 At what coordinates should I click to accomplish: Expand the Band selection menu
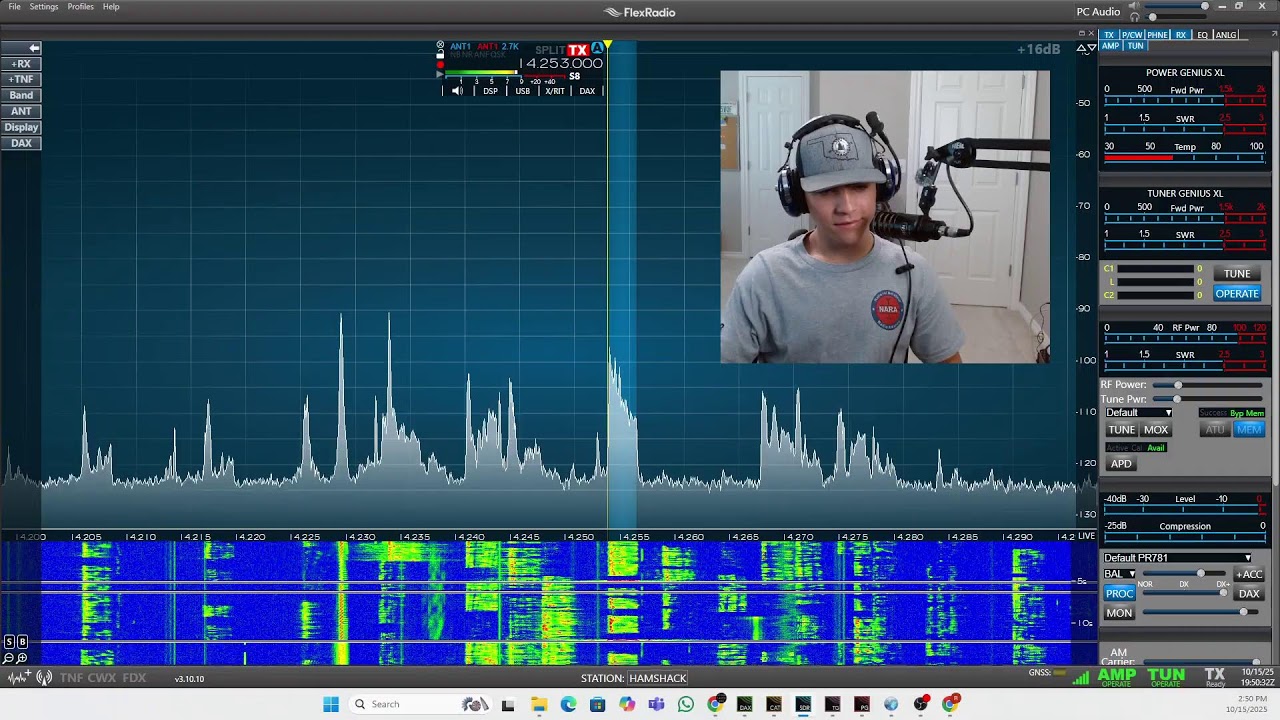pyautogui.click(x=21, y=95)
